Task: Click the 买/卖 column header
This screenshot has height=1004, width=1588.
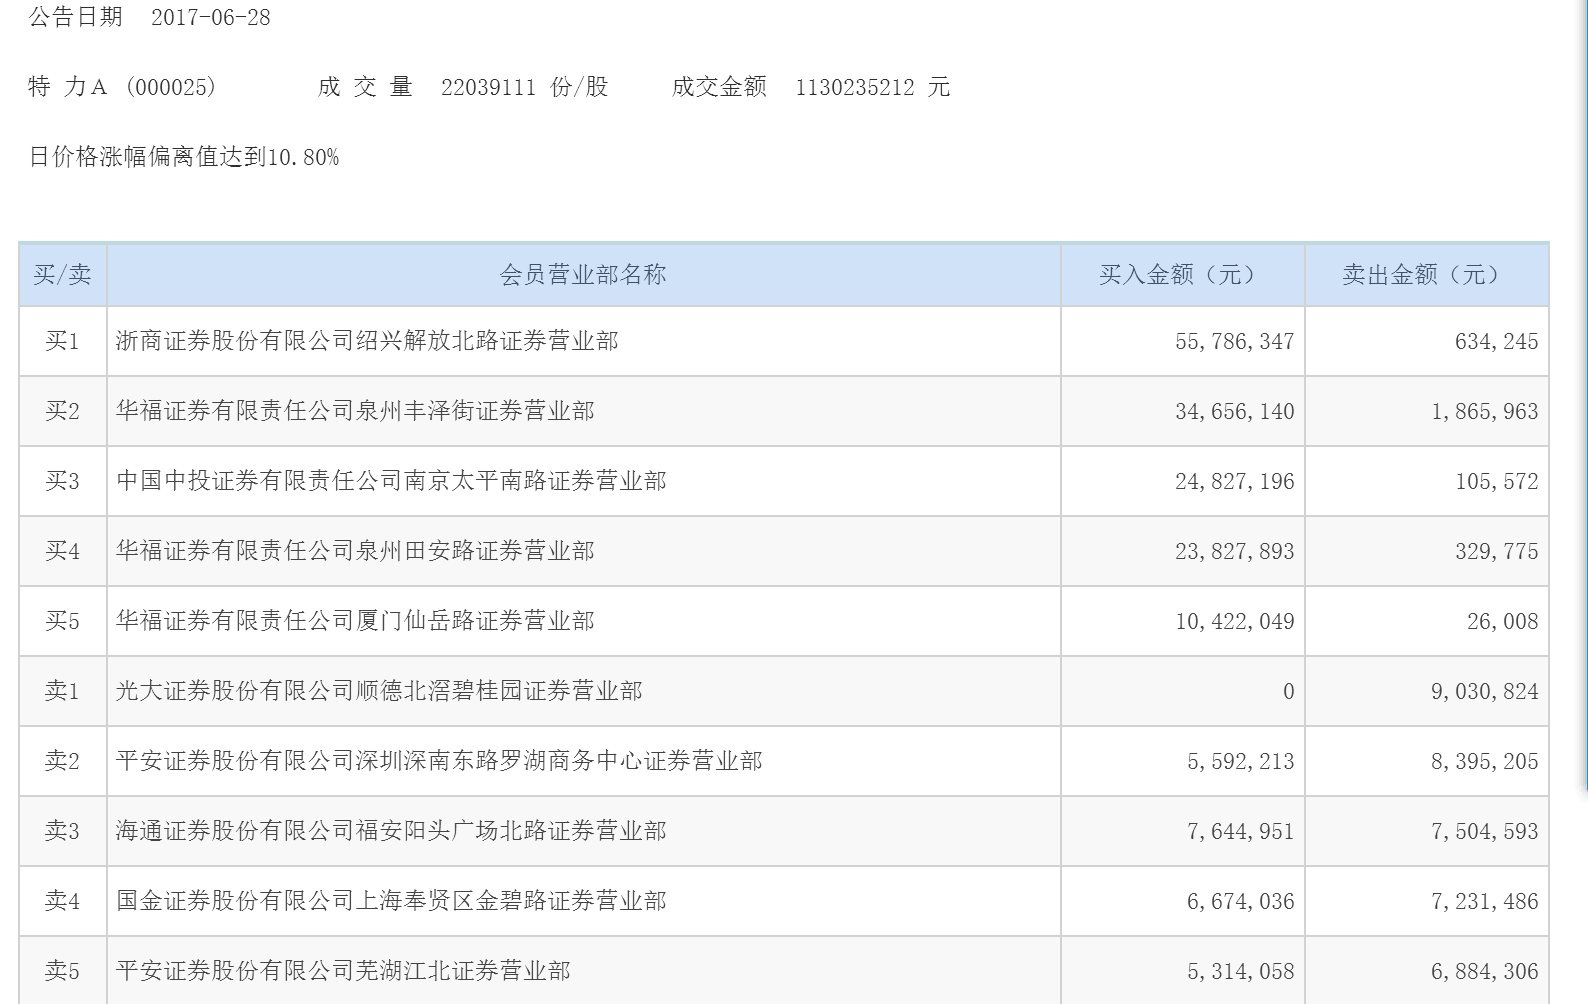Action: click(x=62, y=275)
